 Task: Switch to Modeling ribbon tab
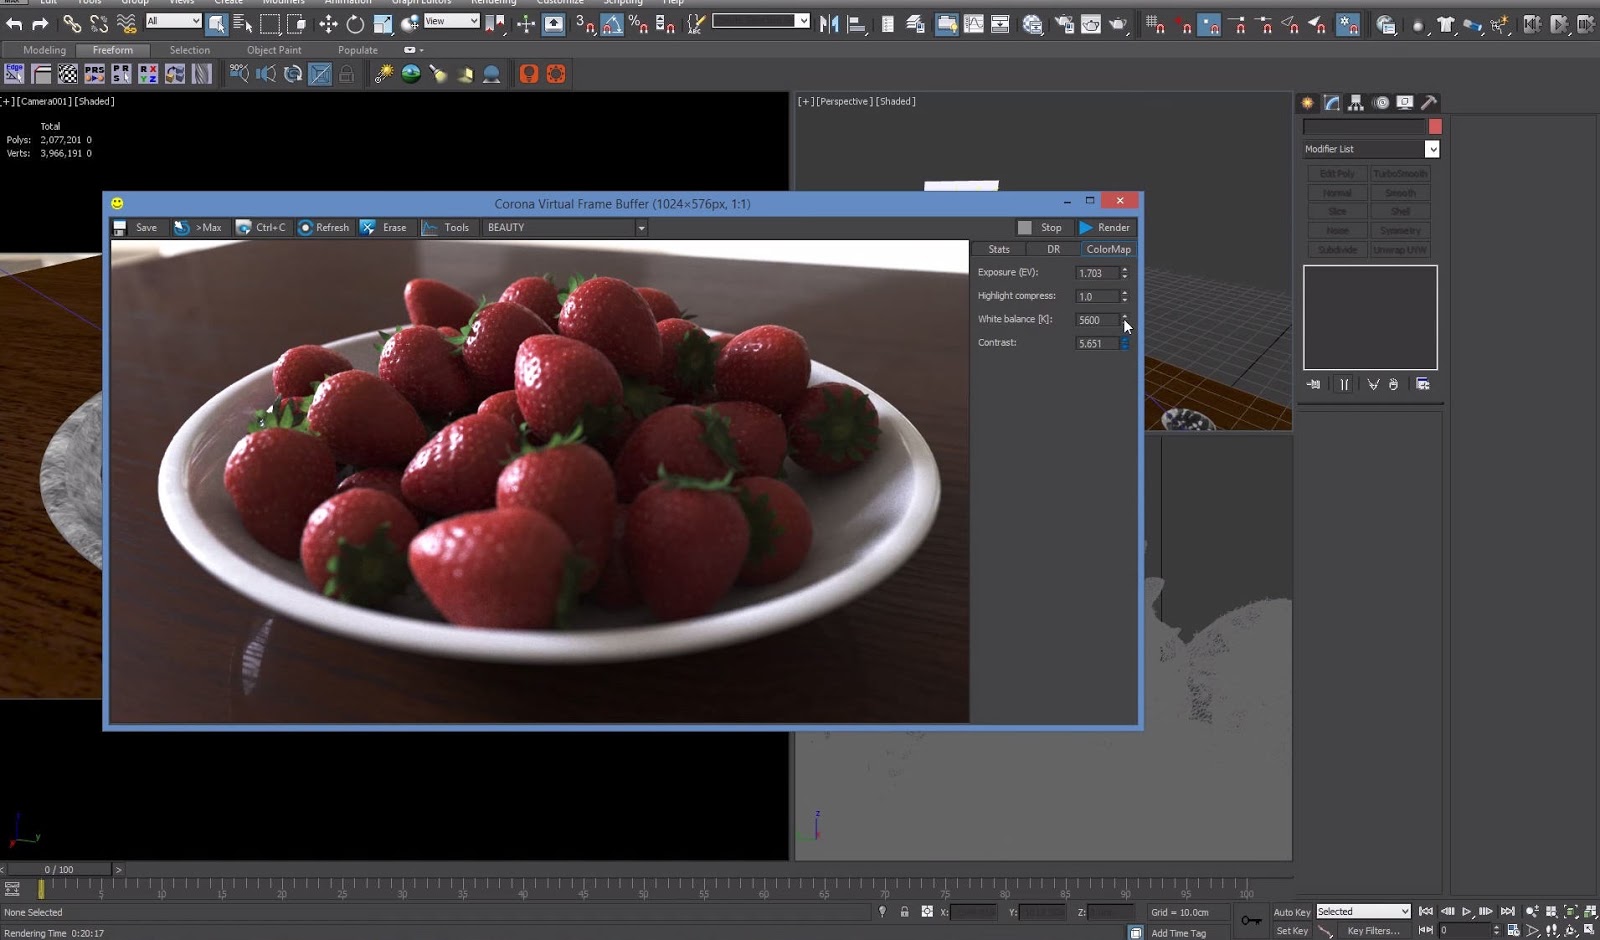[x=45, y=50]
